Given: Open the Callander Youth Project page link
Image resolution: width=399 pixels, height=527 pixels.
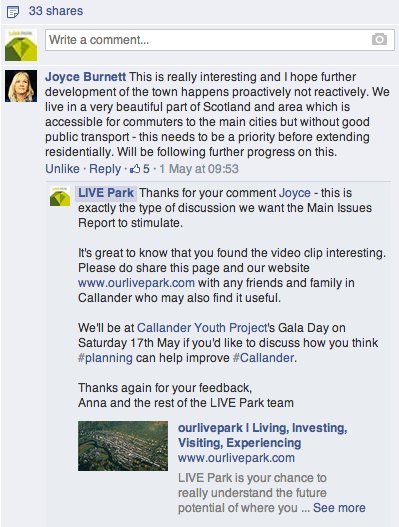Looking at the screenshot, I should (202, 328).
